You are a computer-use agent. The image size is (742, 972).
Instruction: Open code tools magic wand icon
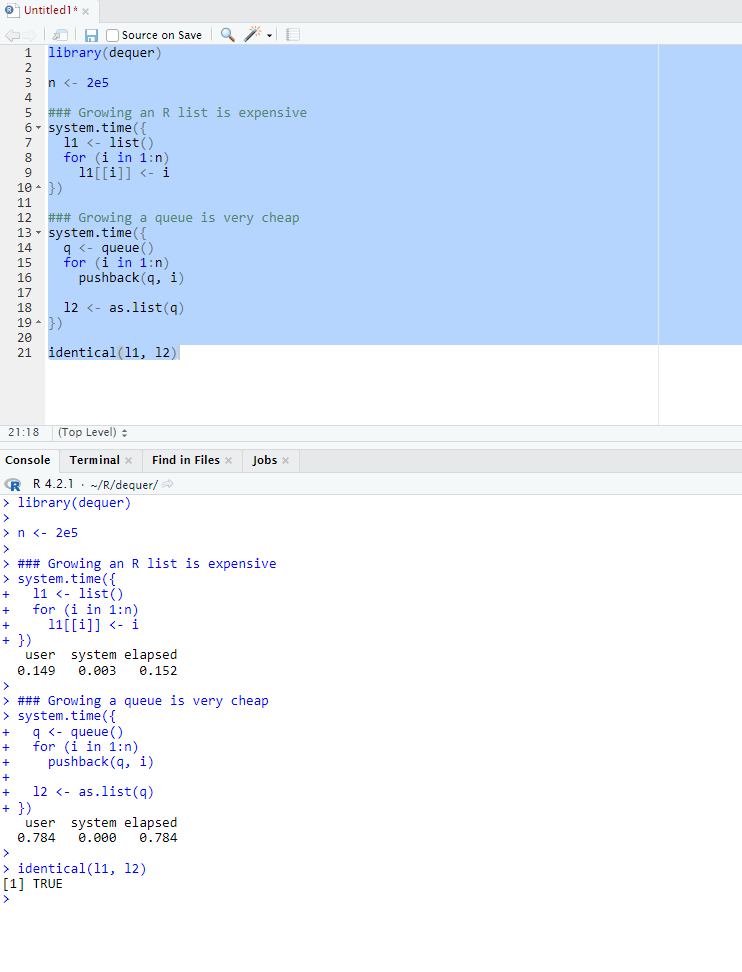pos(252,34)
